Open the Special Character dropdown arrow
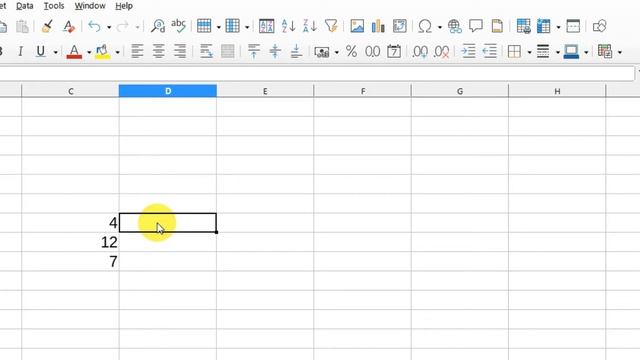This screenshot has height=360, width=640. pos(440,27)
